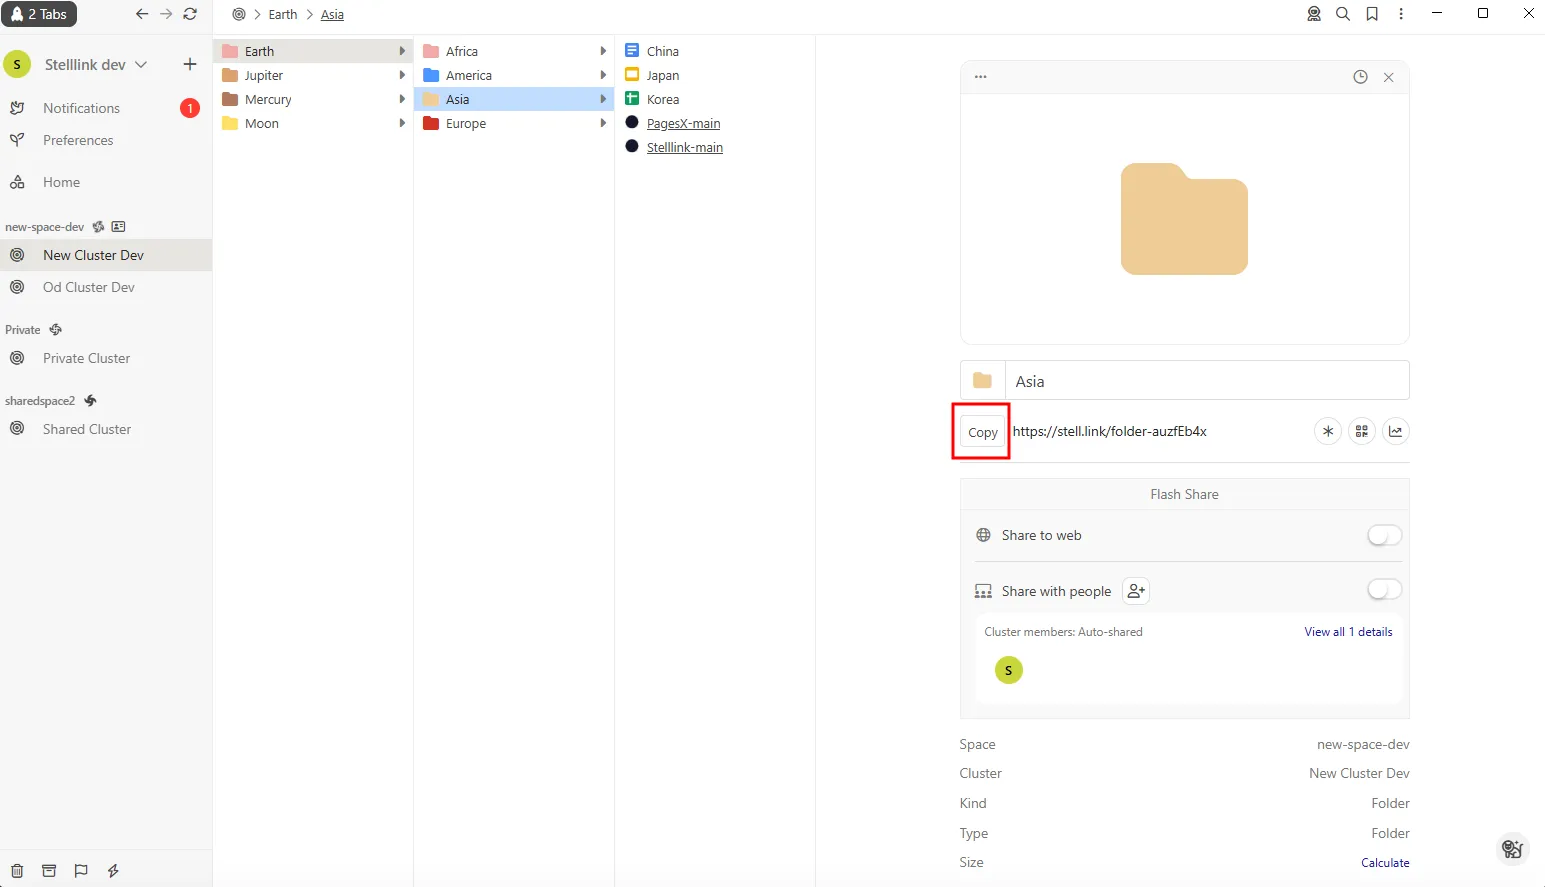Click the Calculate size link
The image size is (1545, 887).
click(1384, 863)
